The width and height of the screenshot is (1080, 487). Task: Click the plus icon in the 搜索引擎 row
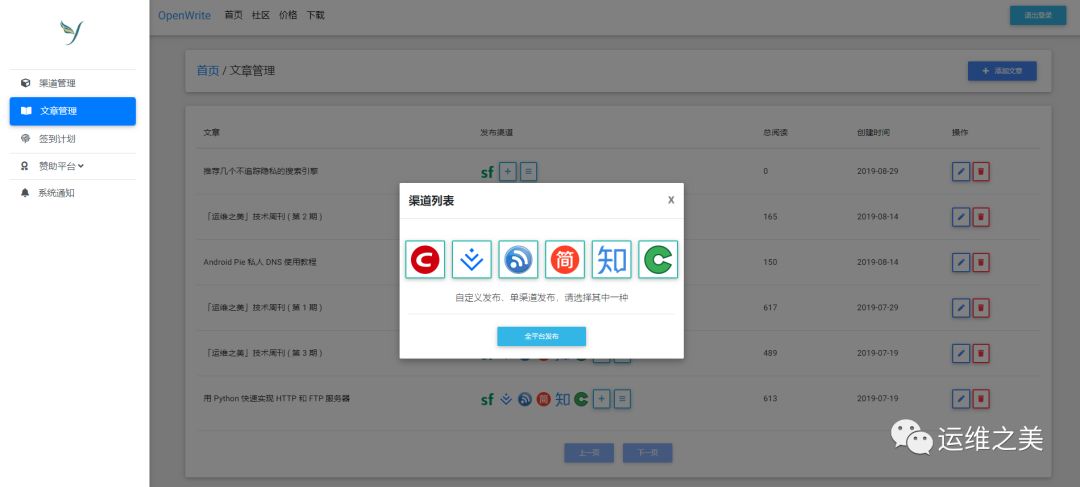click(x=508, y=172)
